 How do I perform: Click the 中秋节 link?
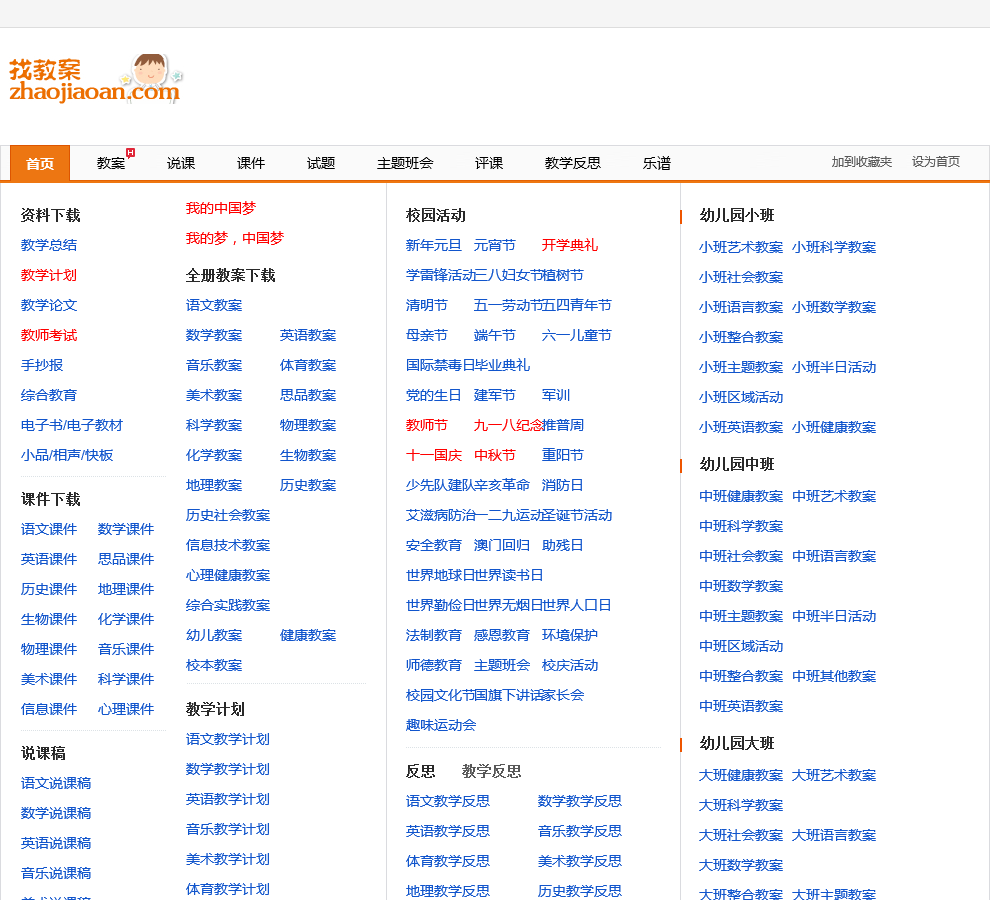(x=495, y=455)
